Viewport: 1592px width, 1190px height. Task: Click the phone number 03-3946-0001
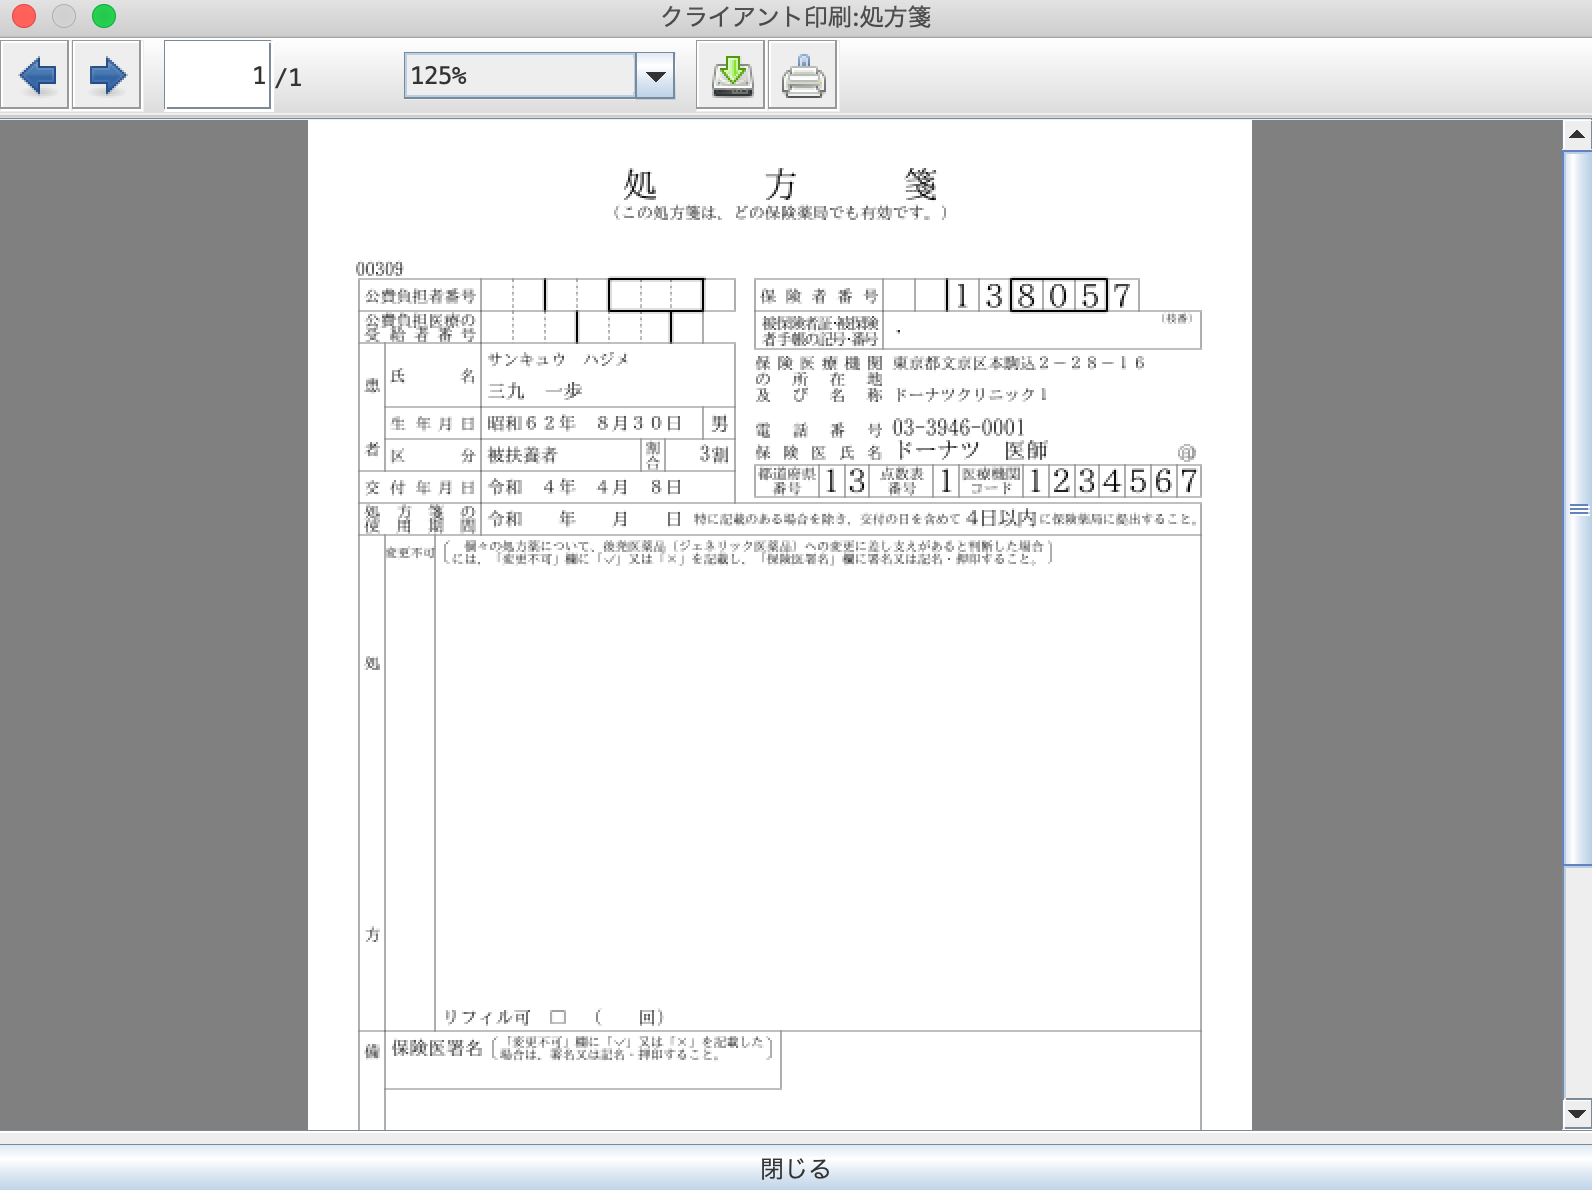[x=958, y=428]
